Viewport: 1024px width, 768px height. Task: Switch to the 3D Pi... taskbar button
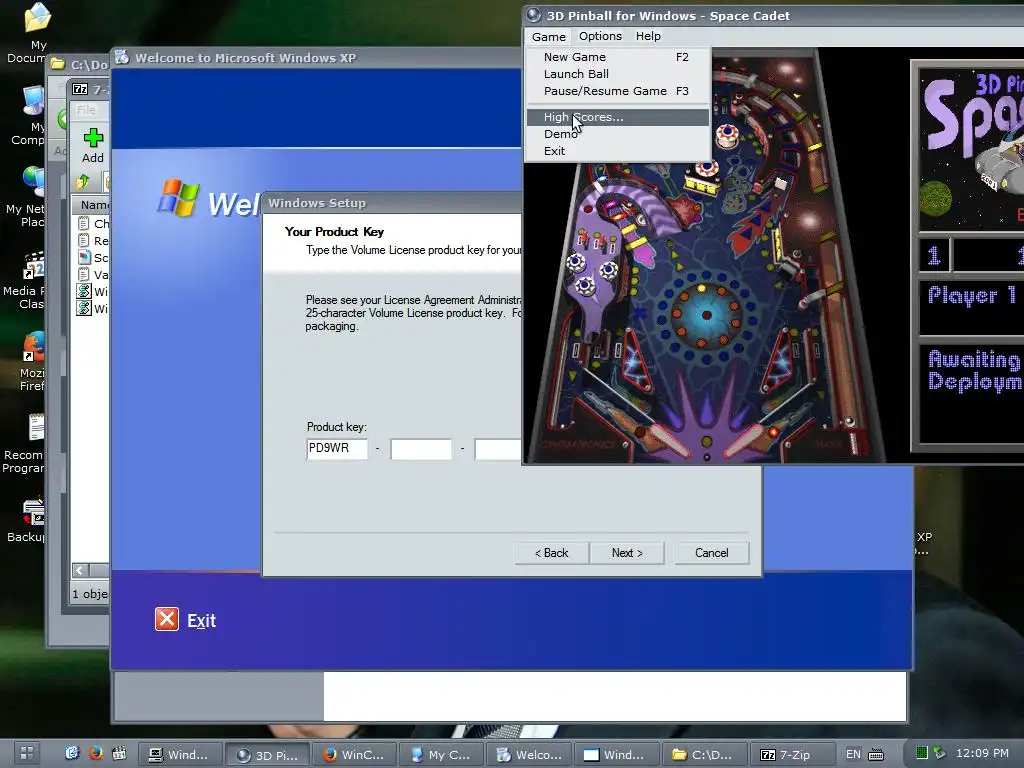pyautogui.click(x=266, y=754)
